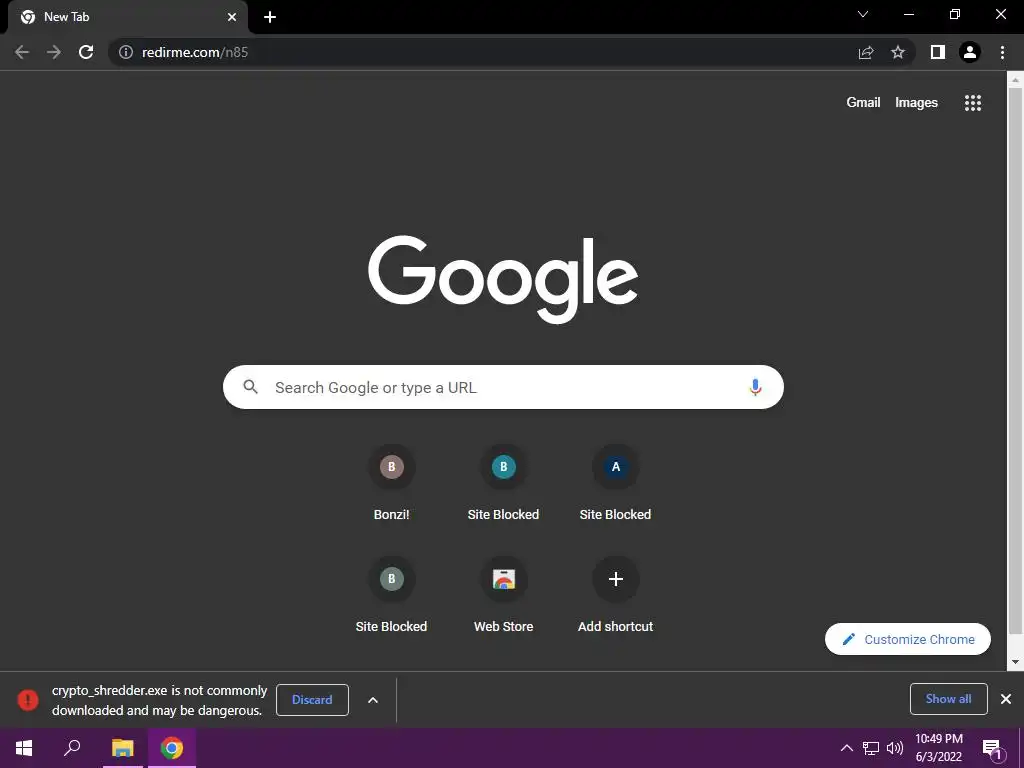1024x768 pixels.
Task: Open the Chrome three-dot menu
Action: pos(1002,52)
